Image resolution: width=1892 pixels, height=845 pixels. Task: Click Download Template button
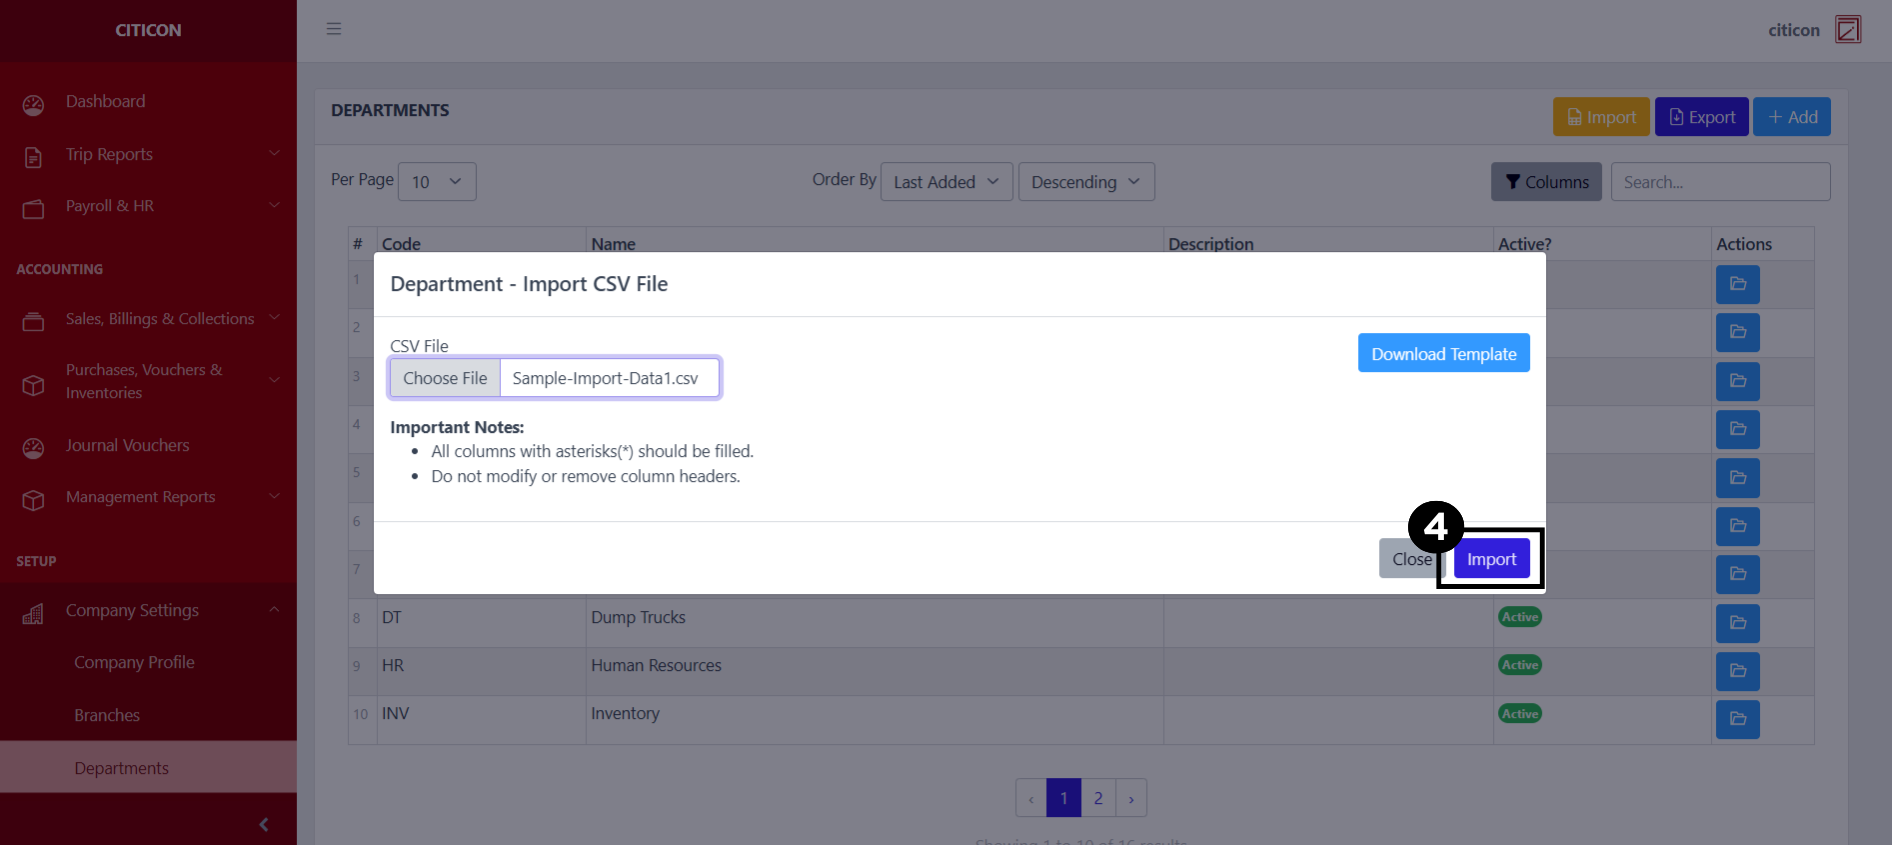pyautogui.click(x=1443, y=354)
